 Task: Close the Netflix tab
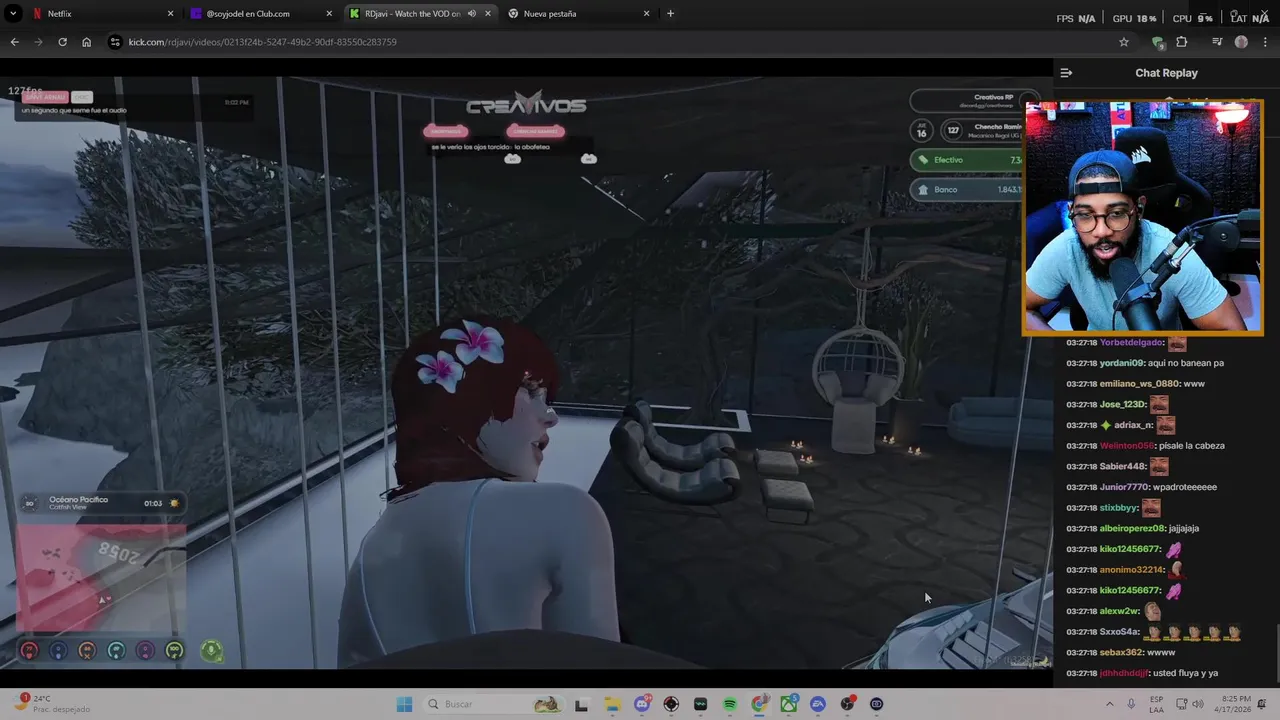click(170, 14)
